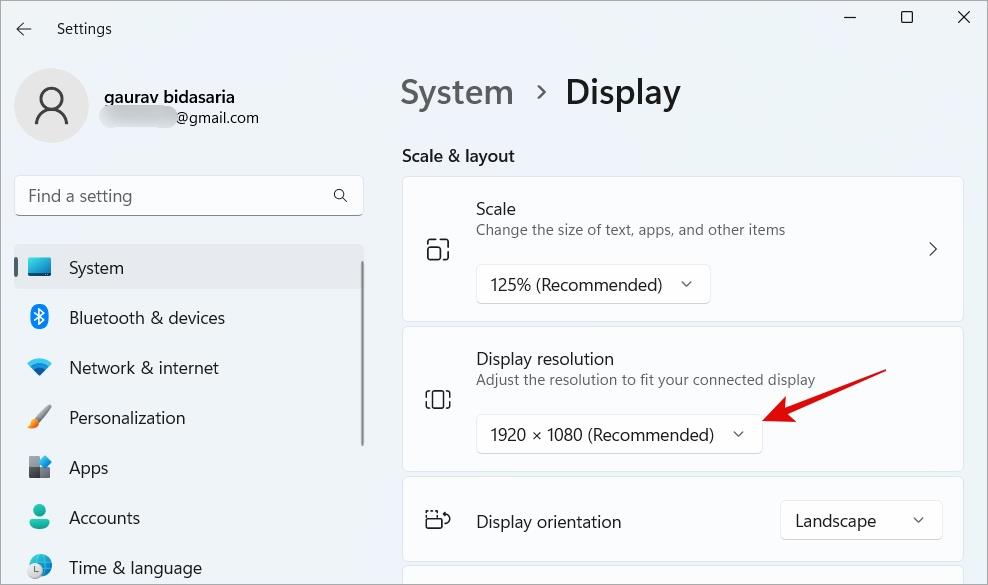This screenshot has width=988, height=585.
Task: Go to Personalization settings
Action: click(x=188, y=417)
